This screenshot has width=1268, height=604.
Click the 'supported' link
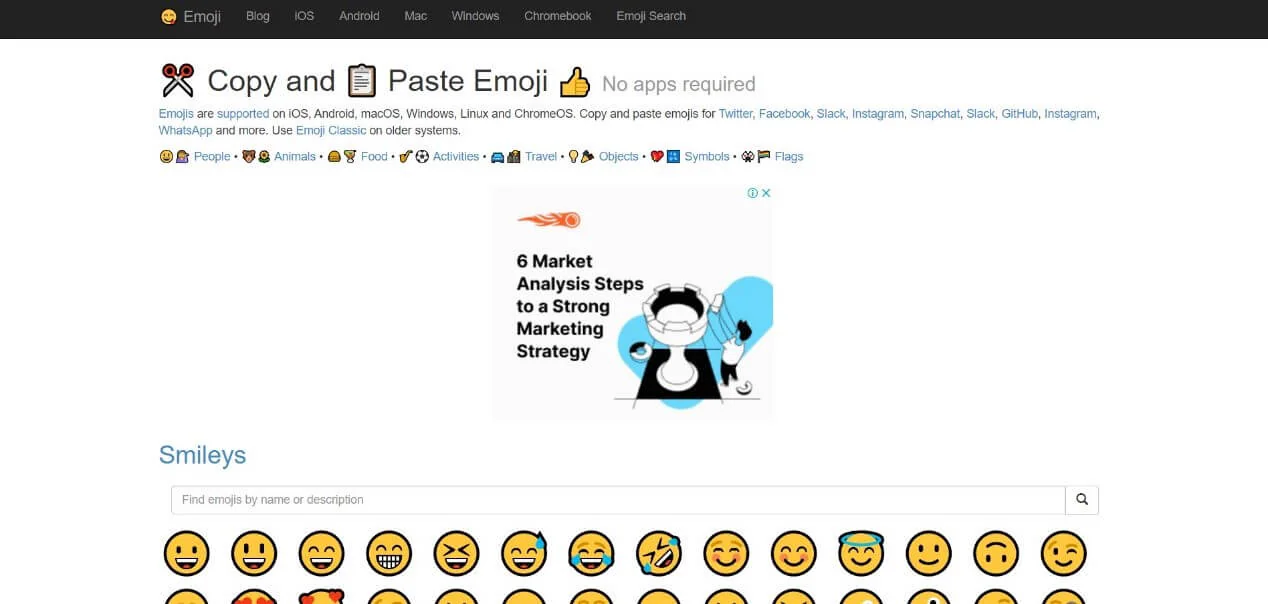click(243, 114)
